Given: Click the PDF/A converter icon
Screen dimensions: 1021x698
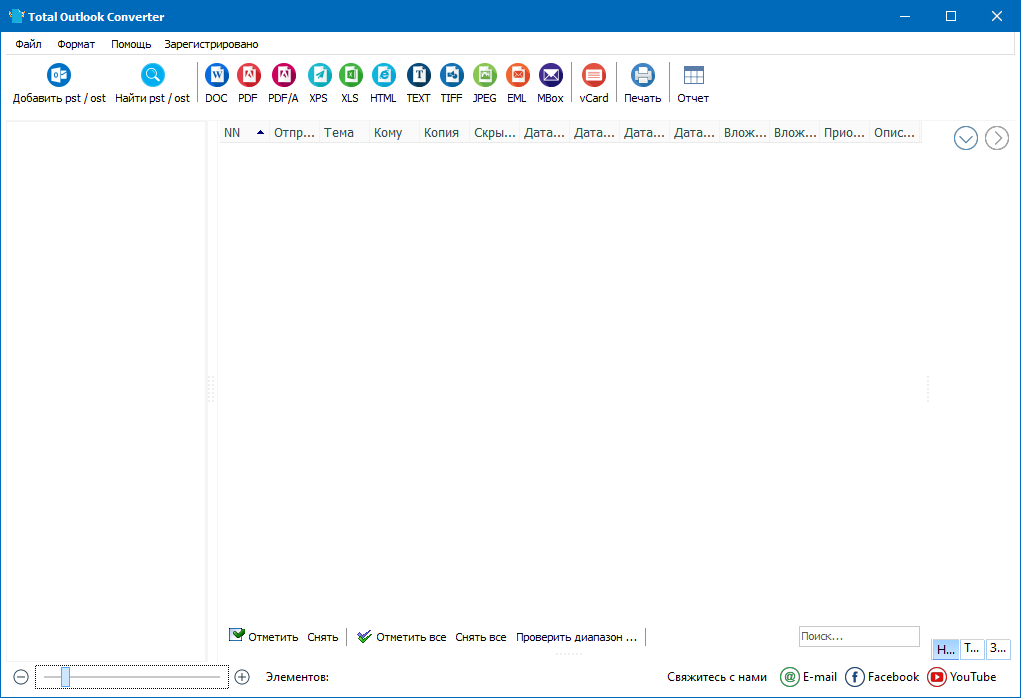Looking at the screenshot, I should click(x=284, y=74).
